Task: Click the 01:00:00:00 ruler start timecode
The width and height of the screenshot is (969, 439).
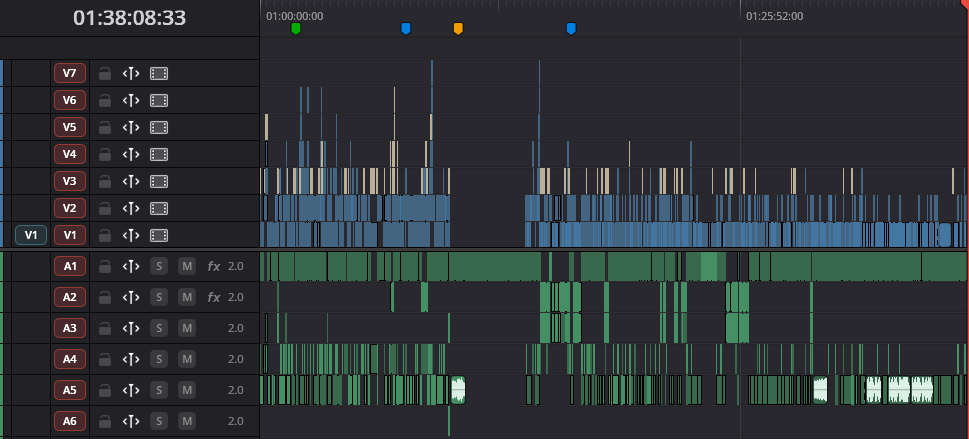Action: 294,16
